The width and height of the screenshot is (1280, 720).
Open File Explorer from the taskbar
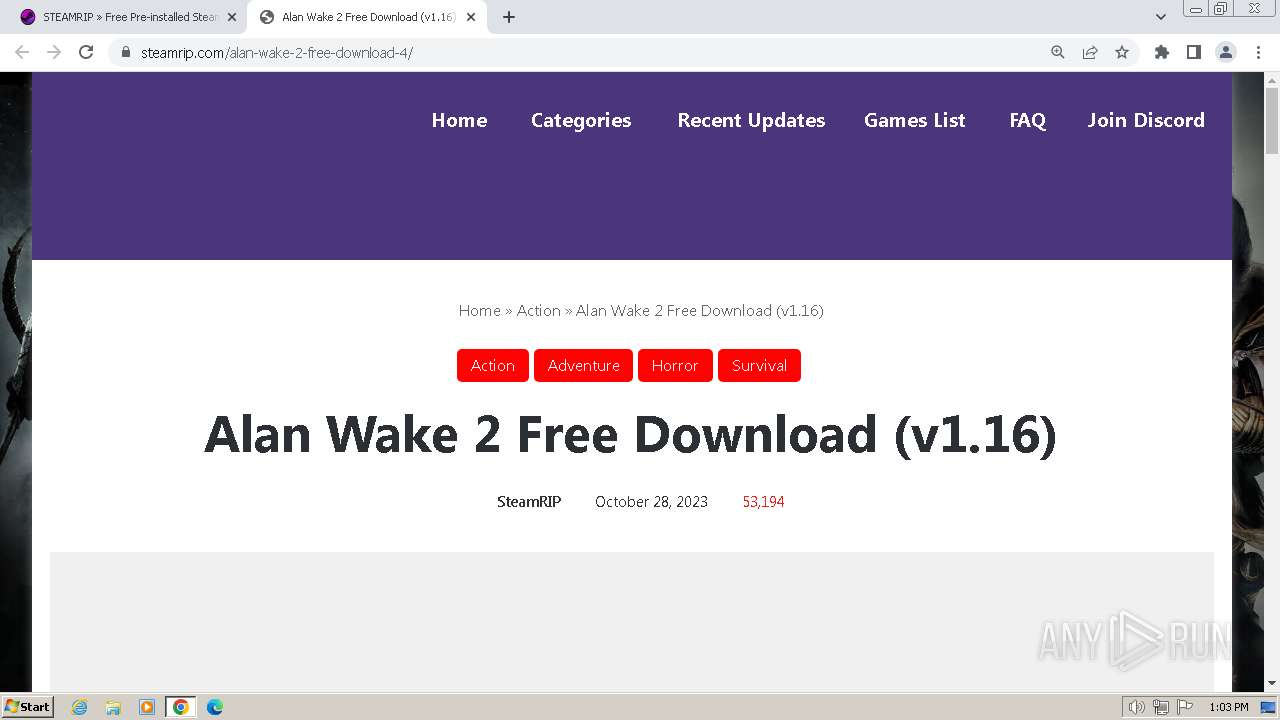[113, 707]
